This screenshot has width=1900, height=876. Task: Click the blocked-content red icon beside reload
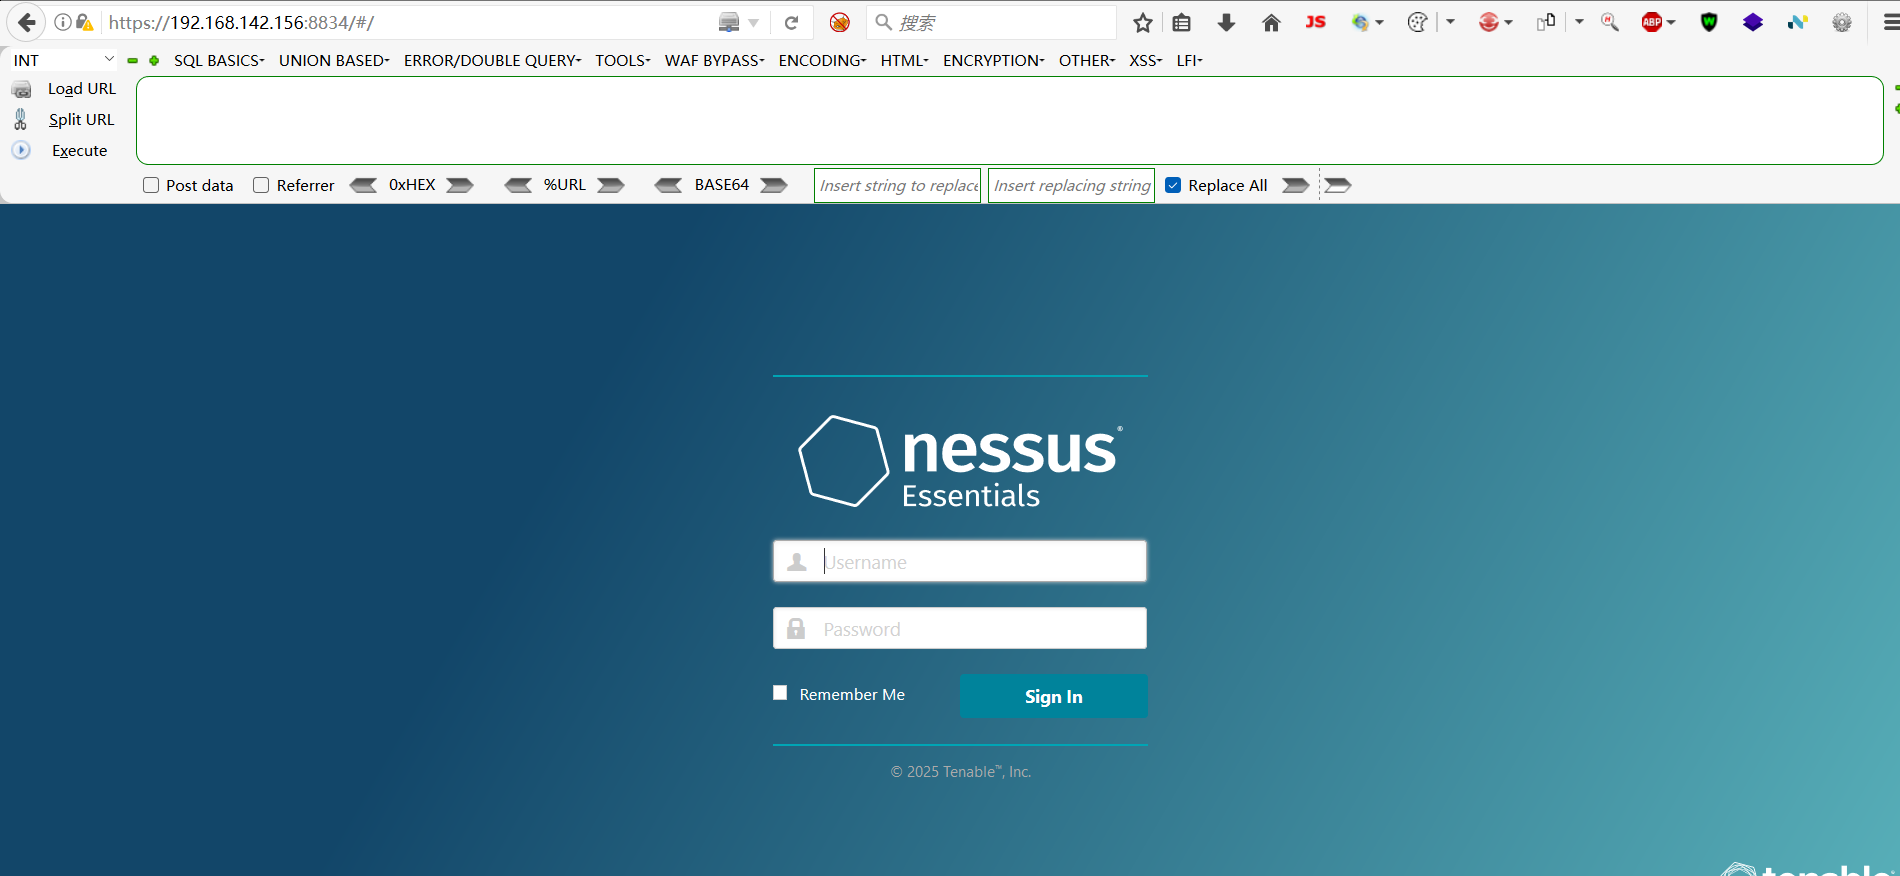[x=840, y=22]
